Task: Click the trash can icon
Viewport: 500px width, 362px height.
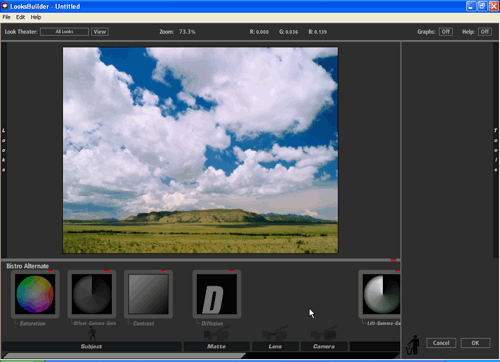Action: (x=413, y=345)
